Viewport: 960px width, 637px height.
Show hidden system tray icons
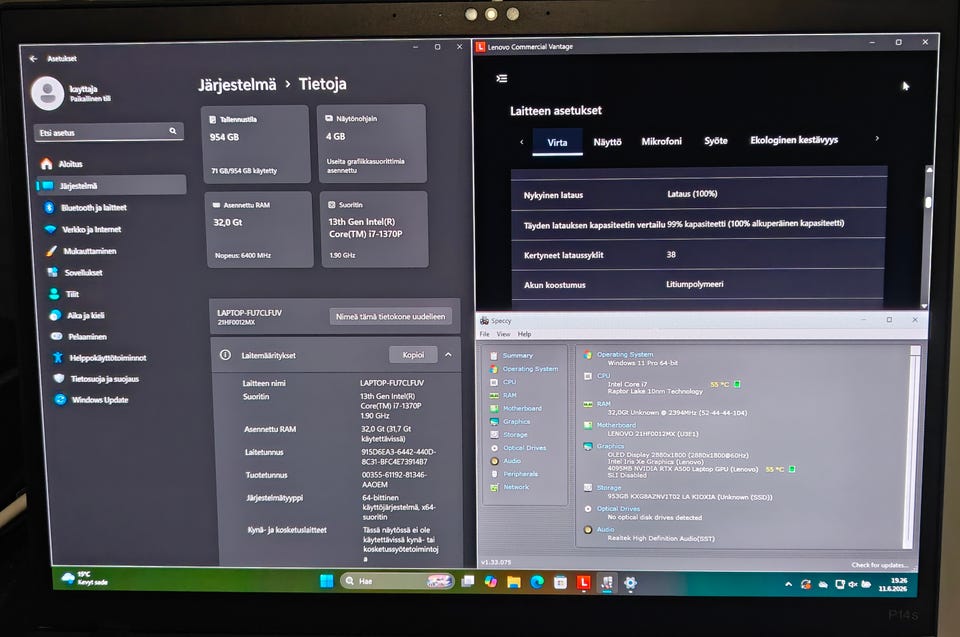click(x=788, y=584)
